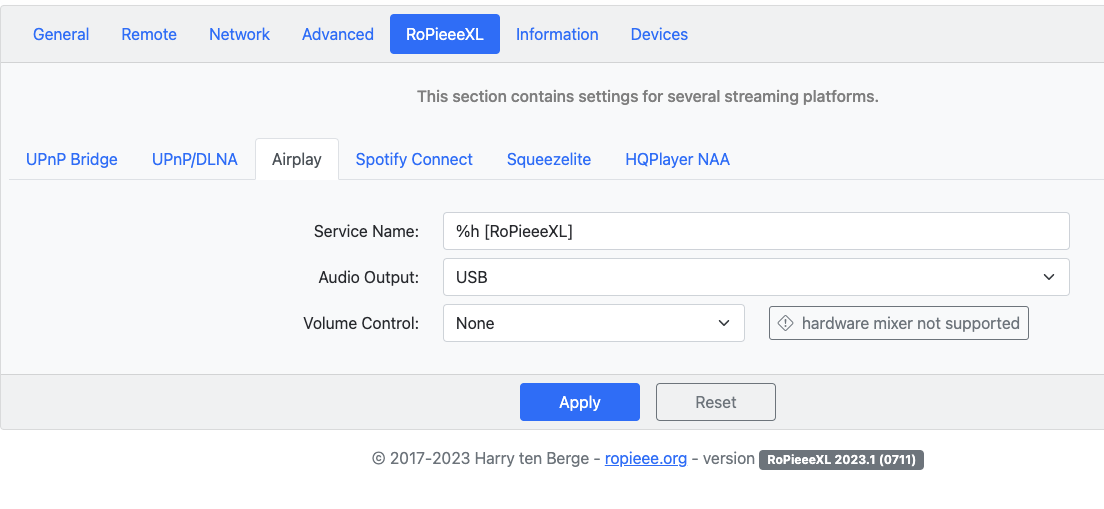Screen dimensions: 1104x509
Task: Switch to the HQPlayer NAA tab
Action: click(677, 159)
